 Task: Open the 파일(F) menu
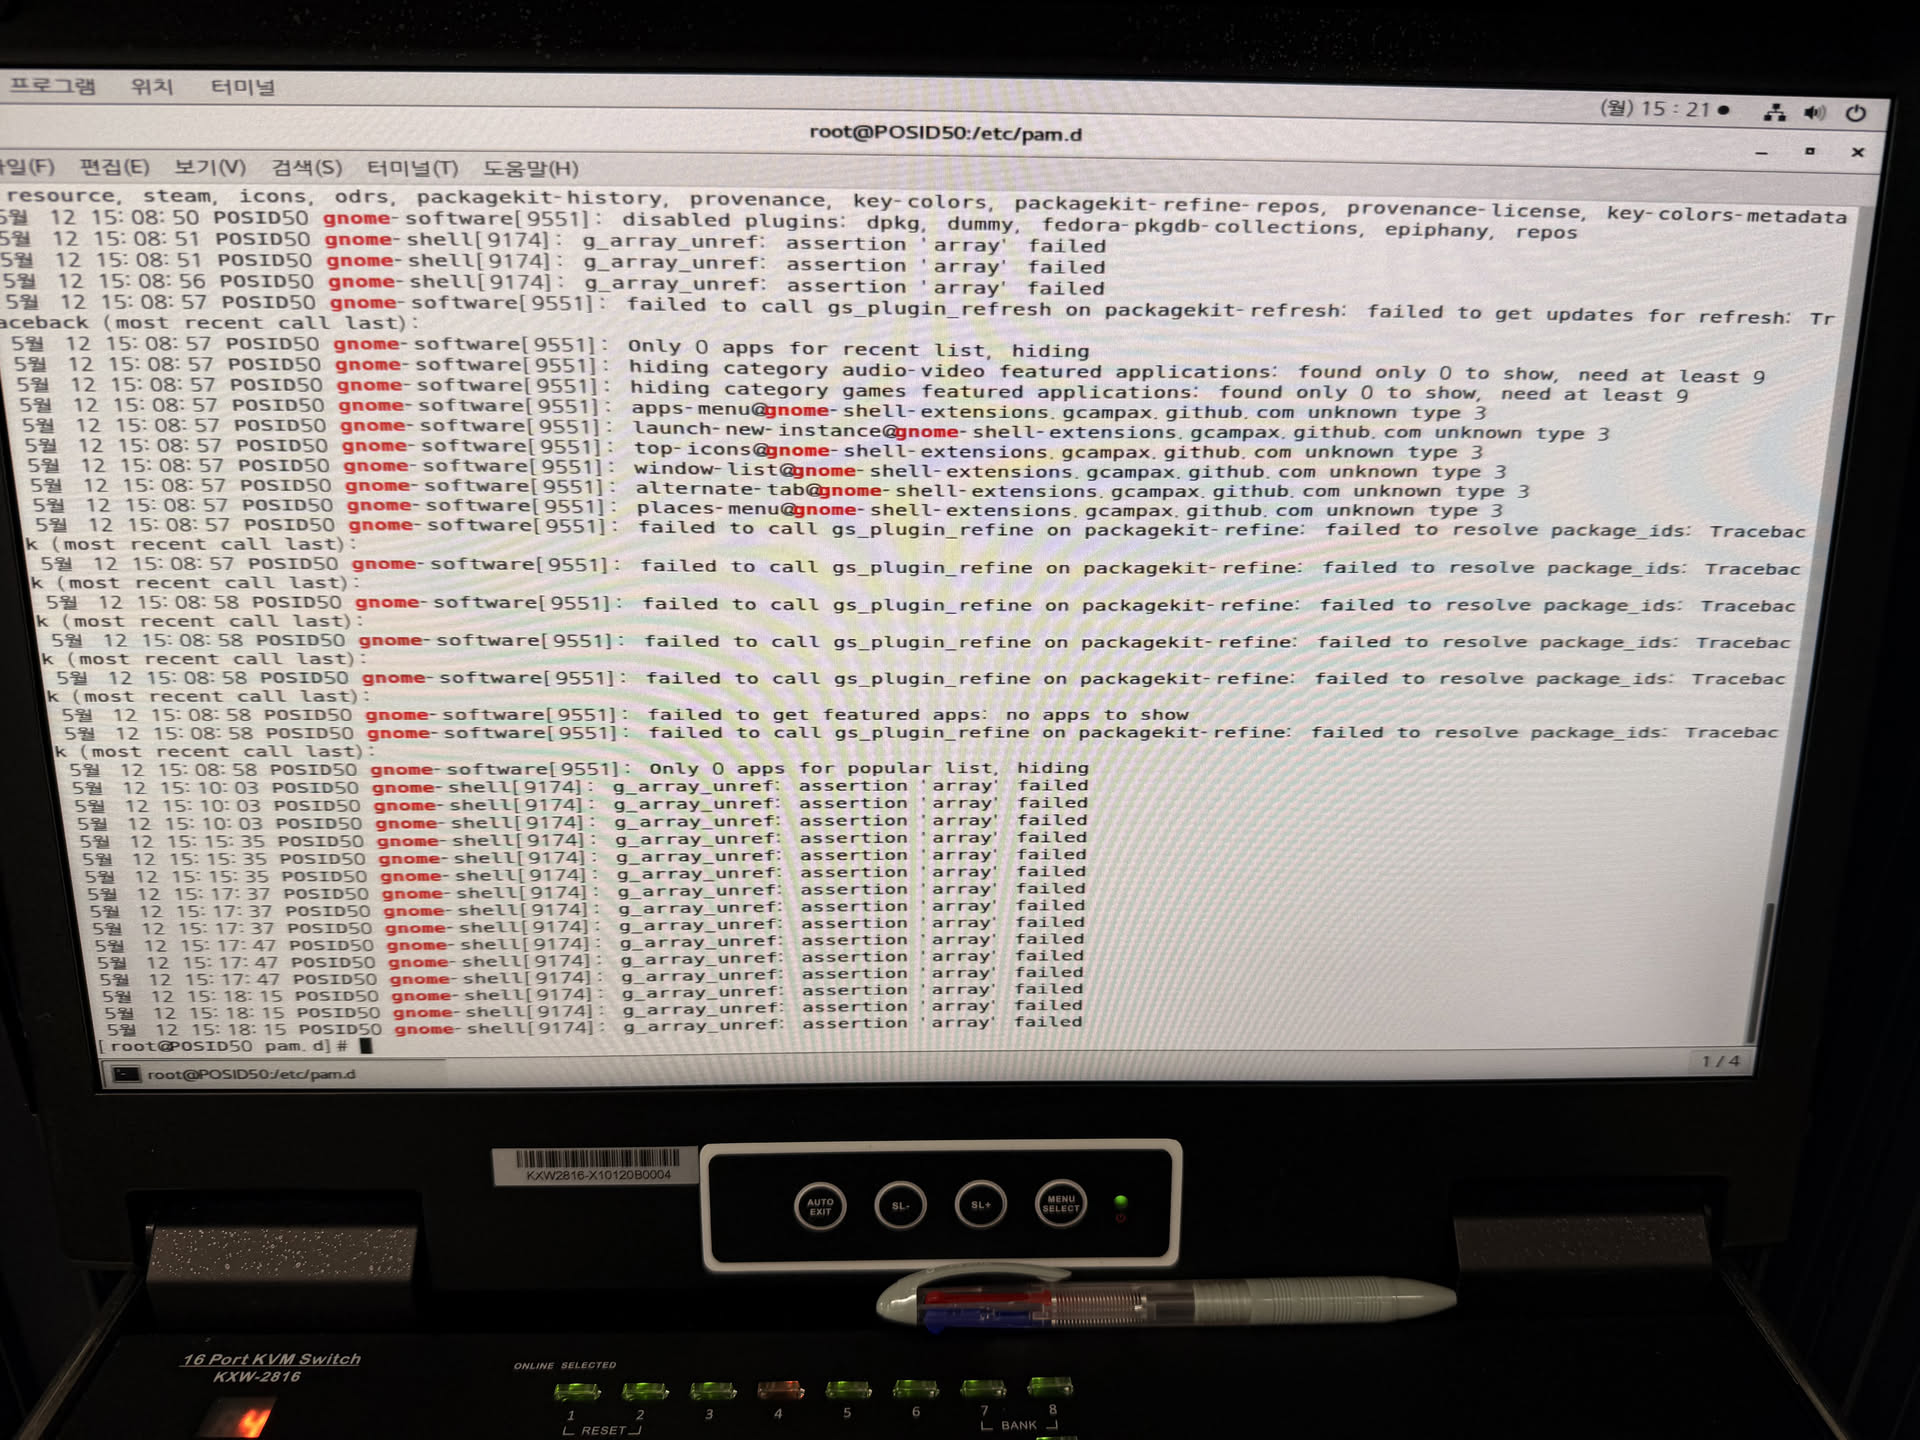coord(26,166)
